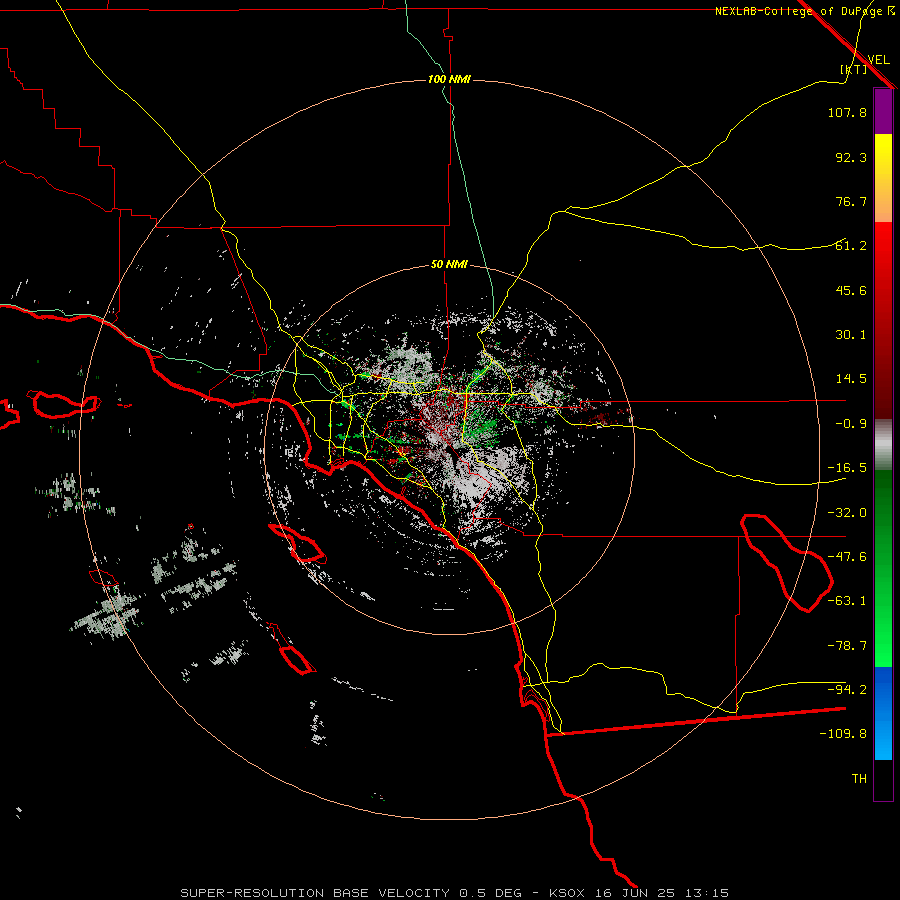Click the 100 NMI range ring label
900x900 pixels.
[x=449, y=79]
